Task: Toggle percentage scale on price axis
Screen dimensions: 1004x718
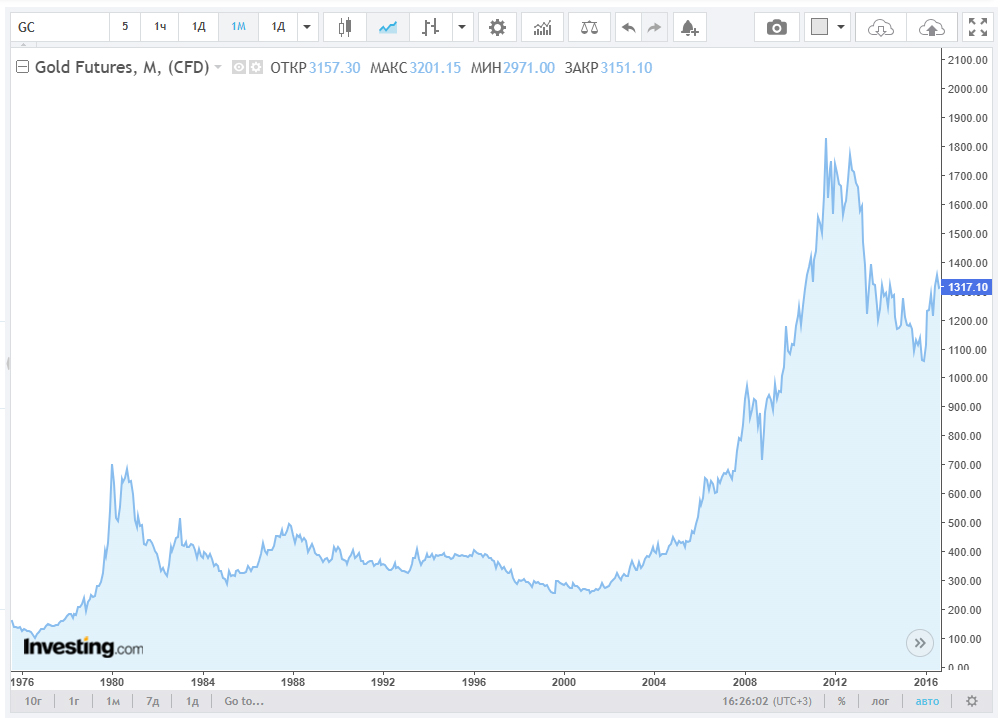Action: (x=842, y=701)
